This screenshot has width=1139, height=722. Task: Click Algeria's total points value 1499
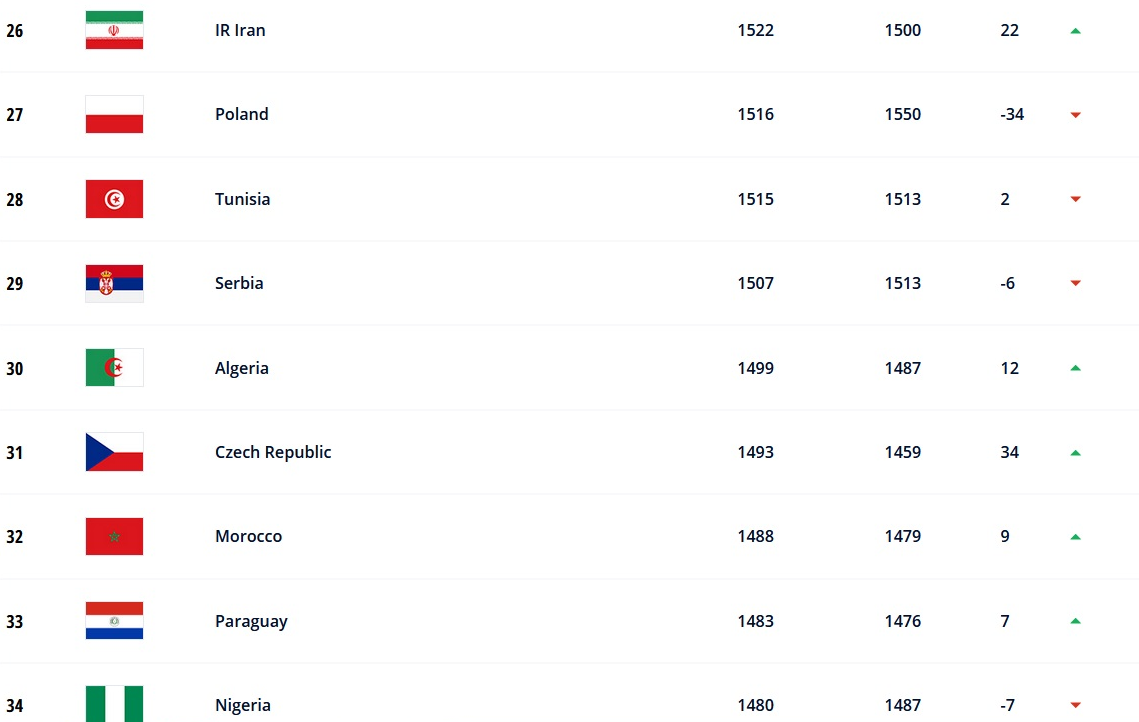click(x=756, y=368)
